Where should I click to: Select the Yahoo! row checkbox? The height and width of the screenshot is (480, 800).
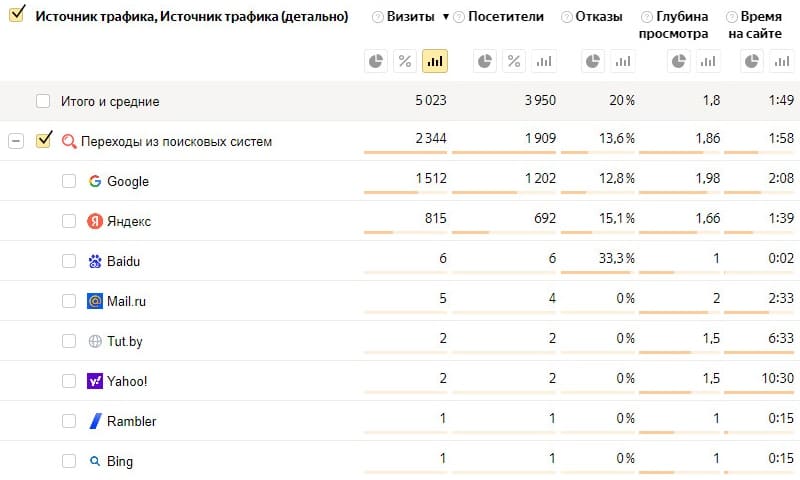(69, 381)
